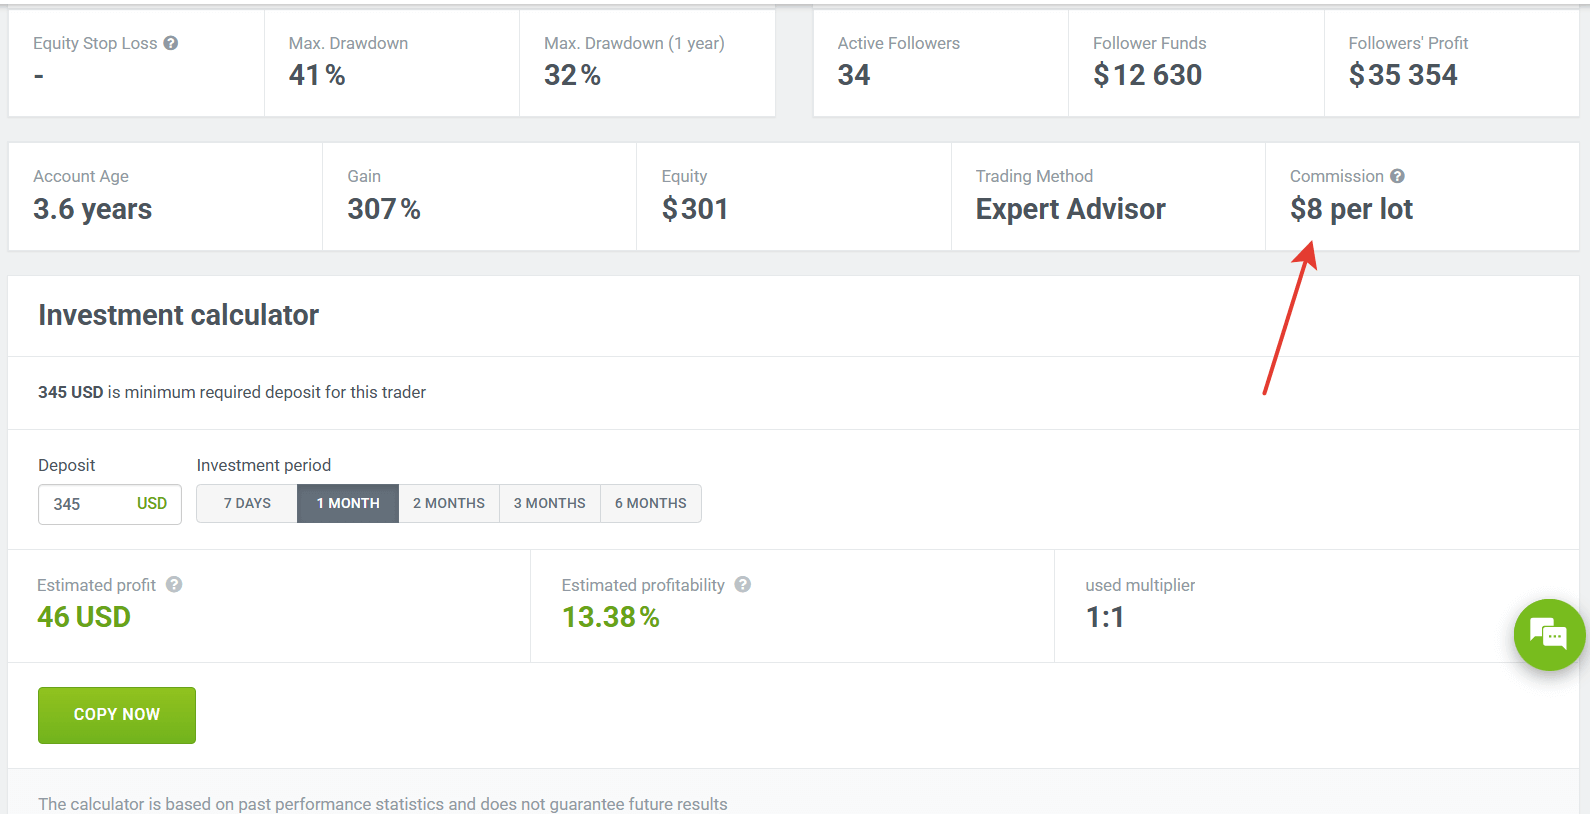The width and height of the screenshot is (1590, 814).
Task: Click the Followers' Profit $35 354 value
Action: click(1402, 75)
